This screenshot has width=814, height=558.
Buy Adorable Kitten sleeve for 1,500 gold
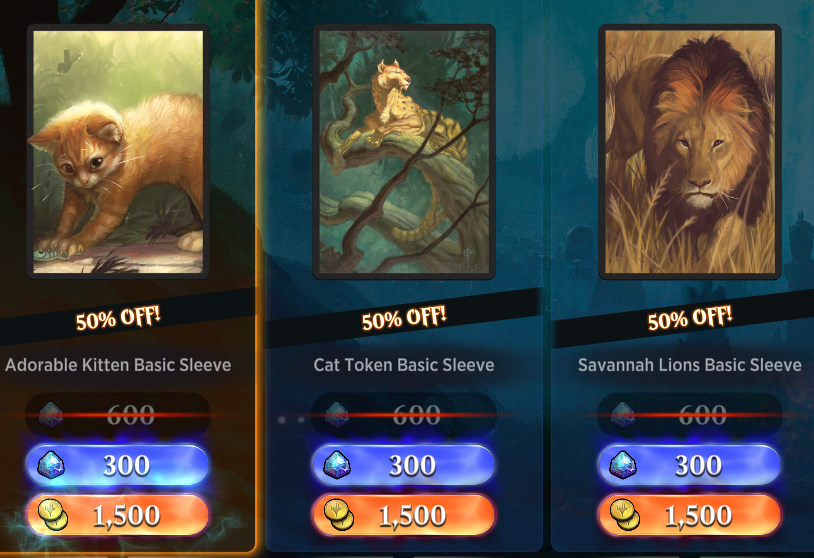coord(118,515)
